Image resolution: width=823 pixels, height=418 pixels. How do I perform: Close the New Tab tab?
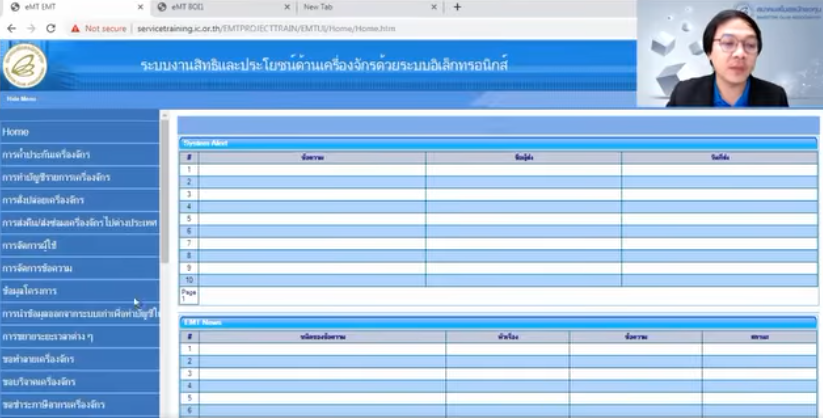434,7
